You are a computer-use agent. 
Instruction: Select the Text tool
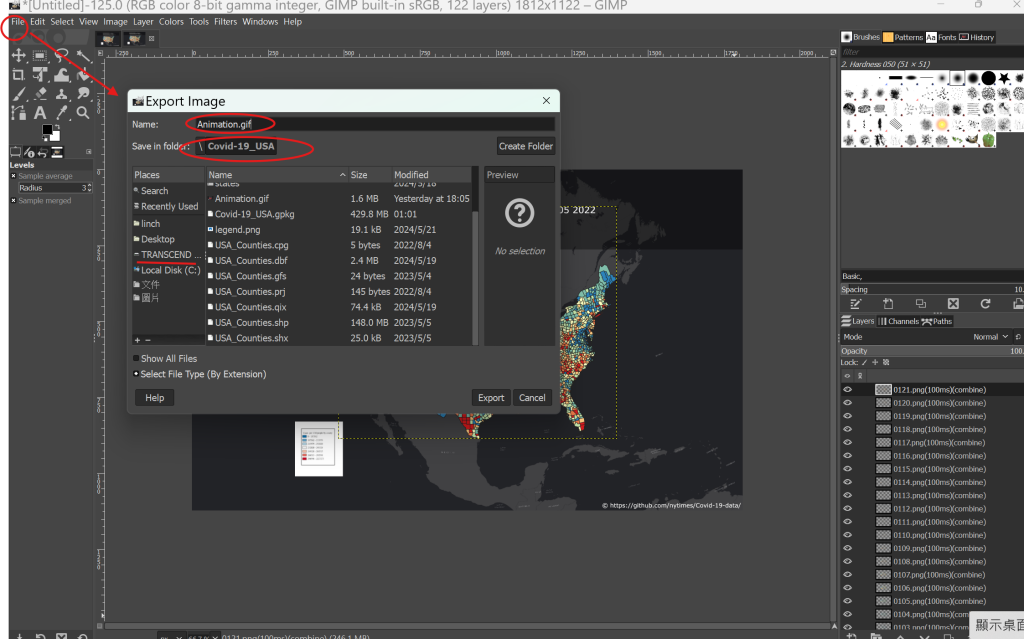click(40, 112)
